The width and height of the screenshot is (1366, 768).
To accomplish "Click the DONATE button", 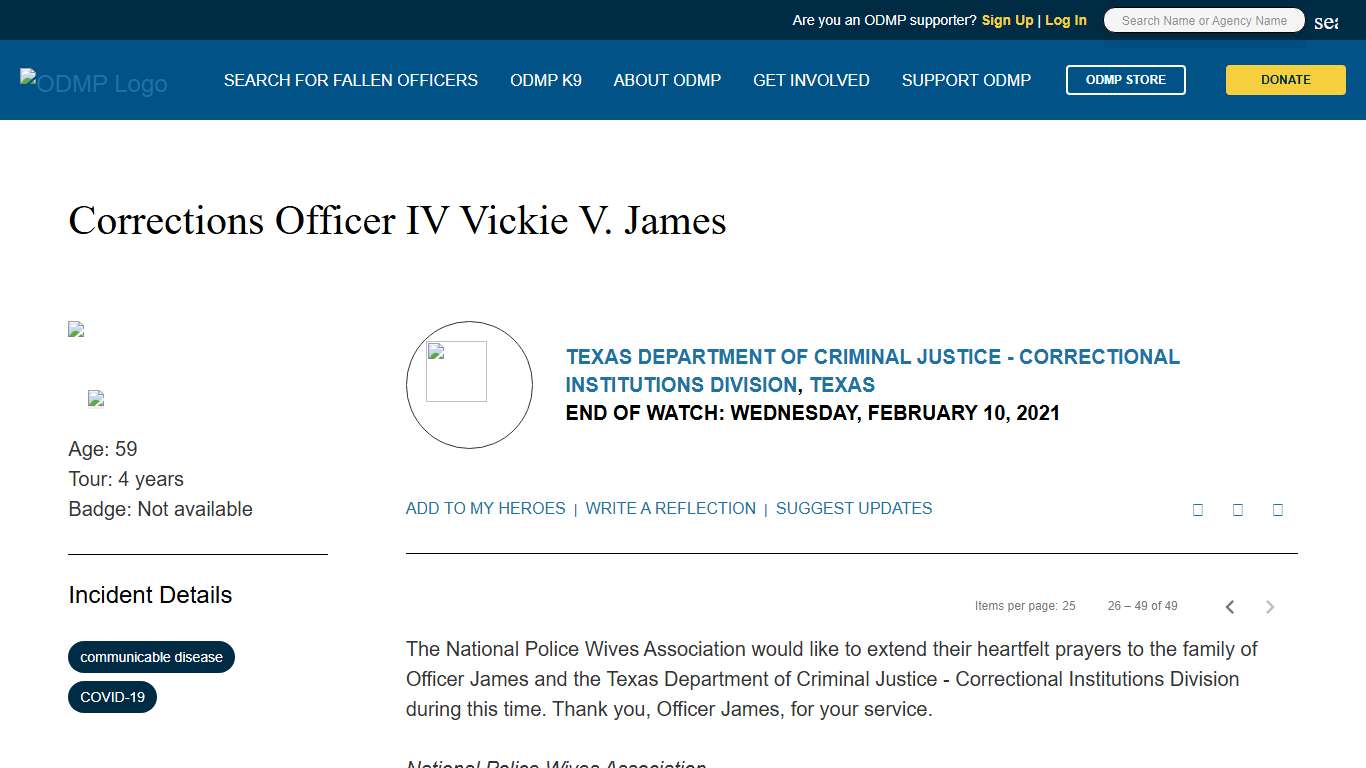I will (1285, 80).
